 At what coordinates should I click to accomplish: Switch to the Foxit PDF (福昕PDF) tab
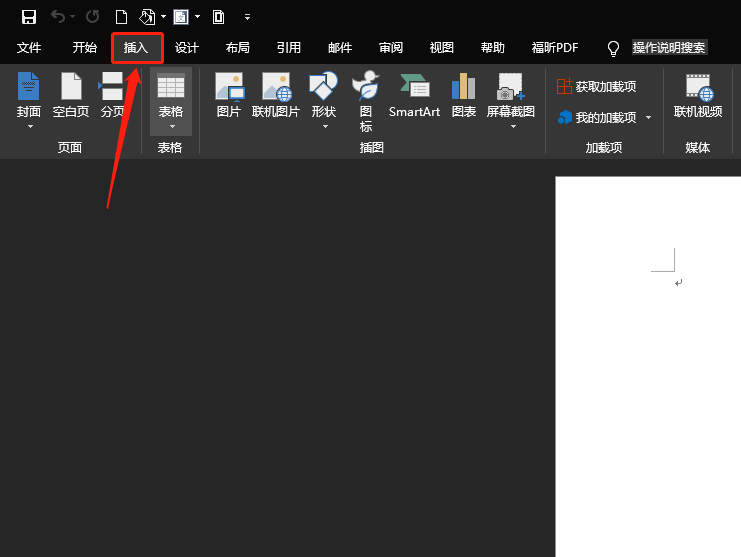point(556,48)
